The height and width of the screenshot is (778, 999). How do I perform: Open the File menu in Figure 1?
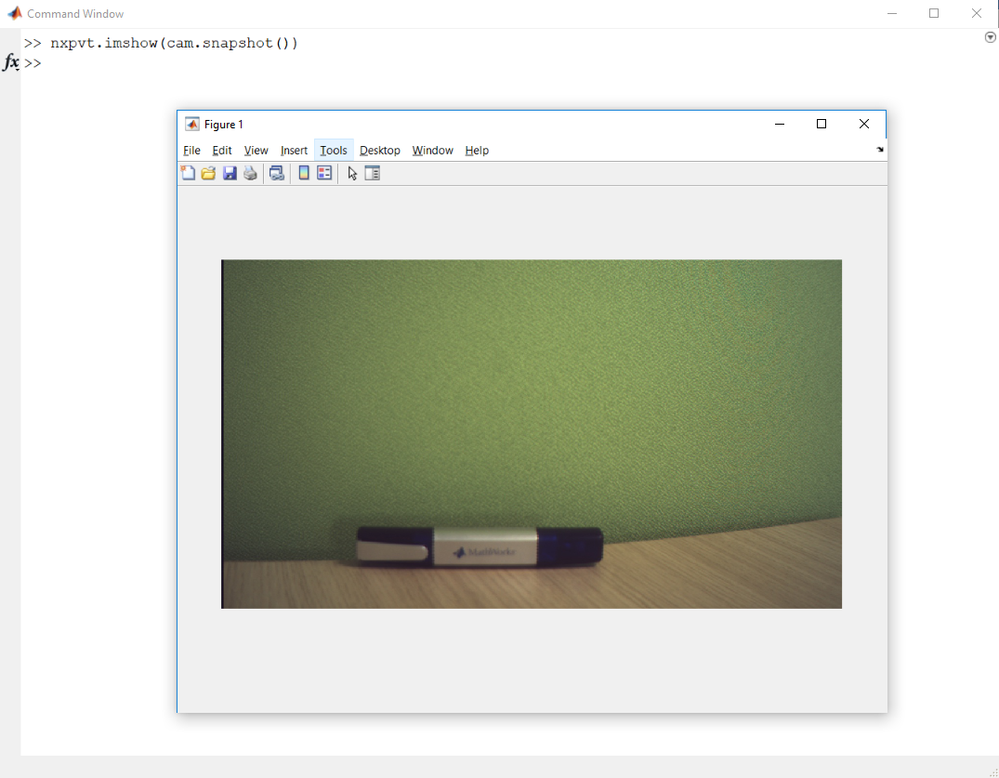(192, 150)
